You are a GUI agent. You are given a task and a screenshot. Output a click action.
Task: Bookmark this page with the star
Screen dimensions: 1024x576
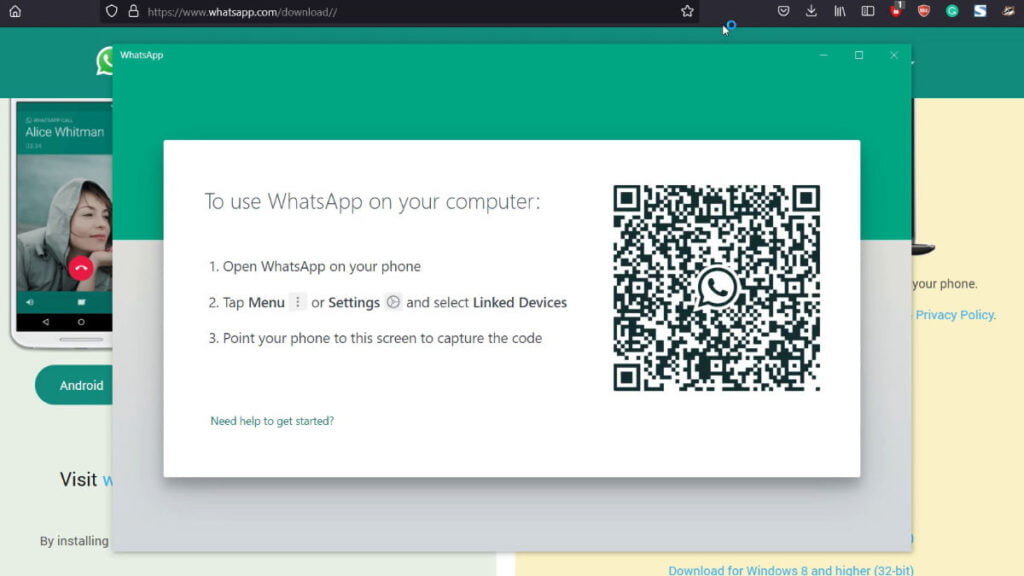point(687,12)
